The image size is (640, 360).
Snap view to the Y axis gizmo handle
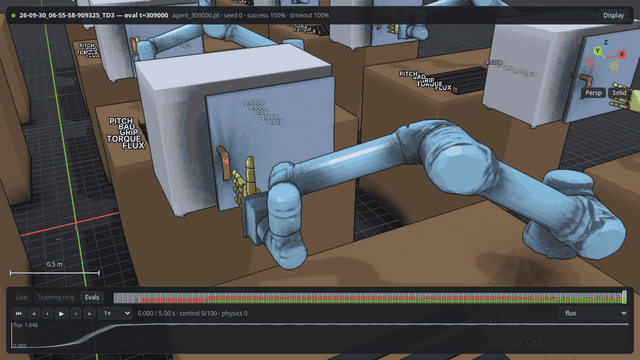598,51
